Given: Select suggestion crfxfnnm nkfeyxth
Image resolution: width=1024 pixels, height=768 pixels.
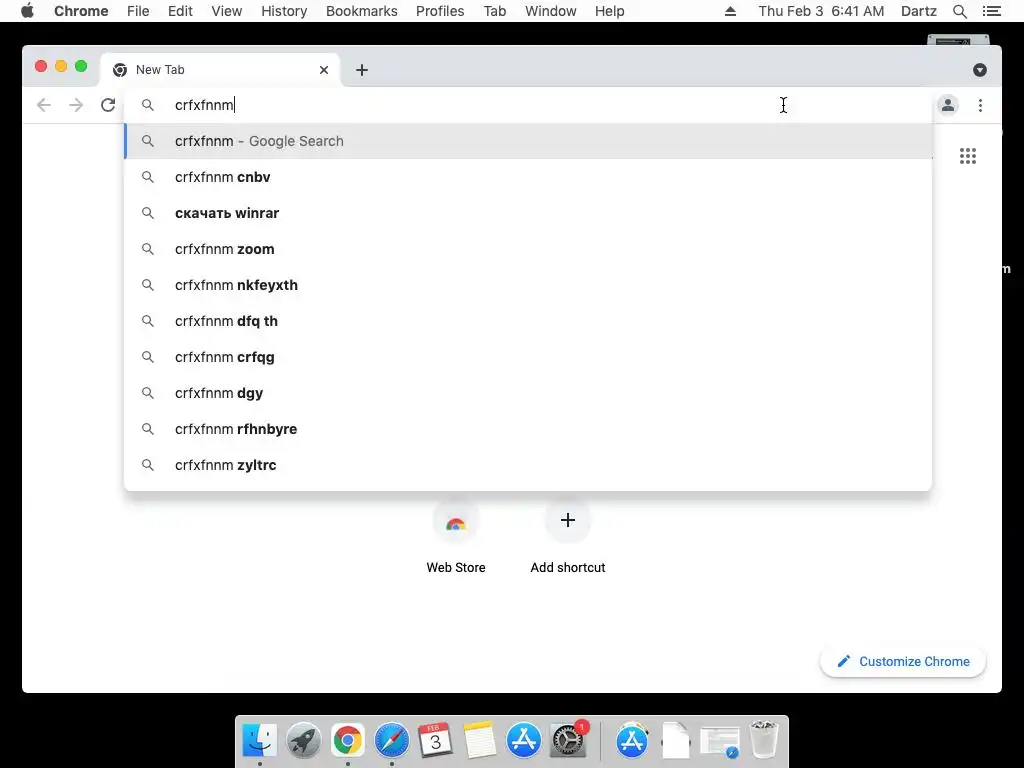Looking at the screenshot, I should 528,285.
